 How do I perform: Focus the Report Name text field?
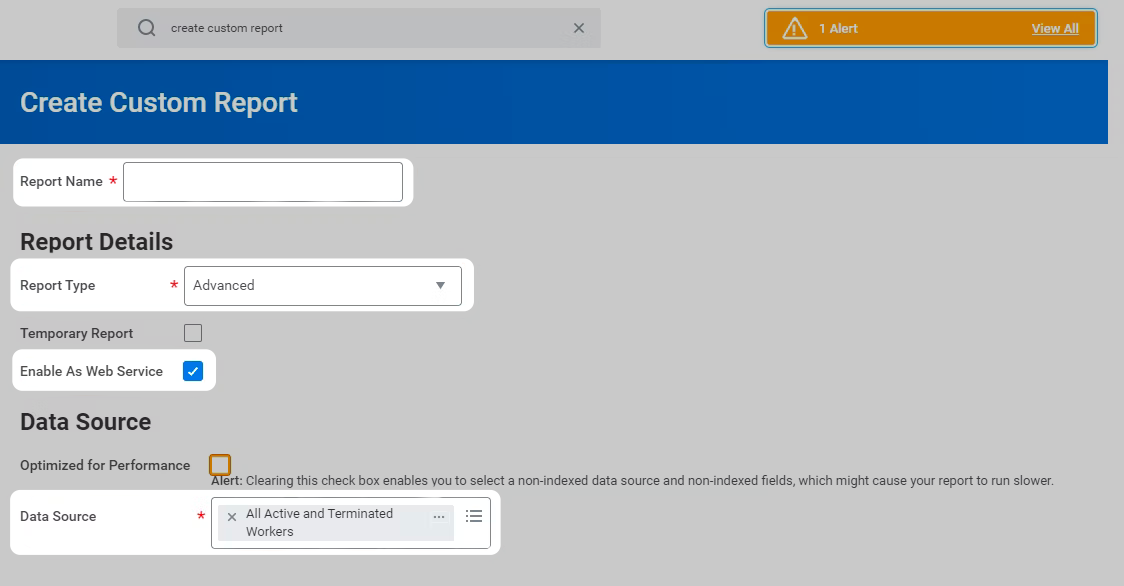263,182
